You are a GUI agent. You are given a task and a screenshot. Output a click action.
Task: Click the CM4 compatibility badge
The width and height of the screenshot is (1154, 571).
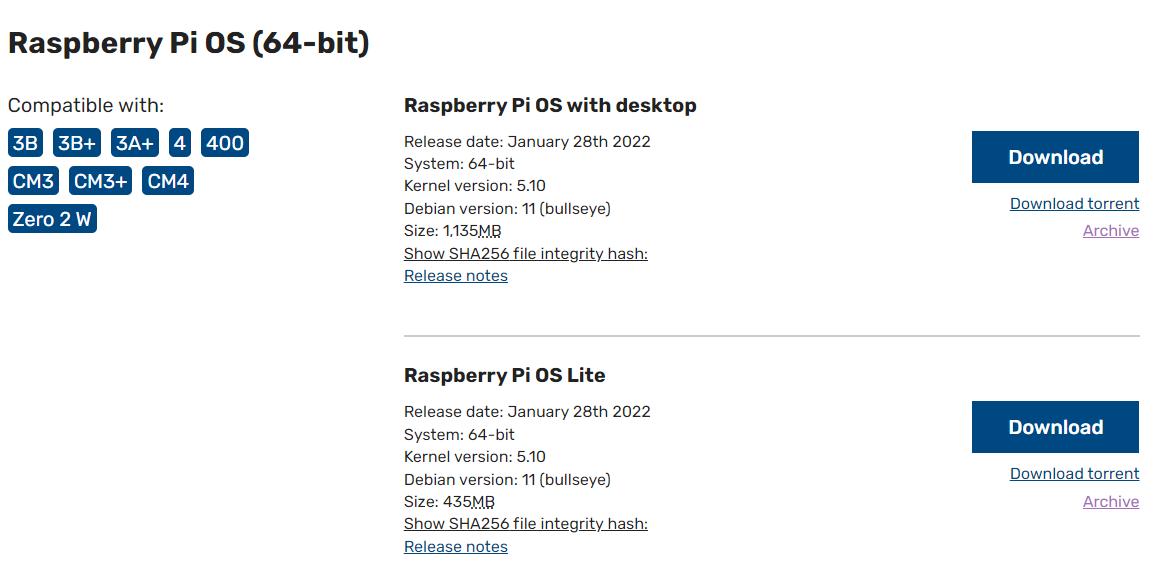point(168,181)
